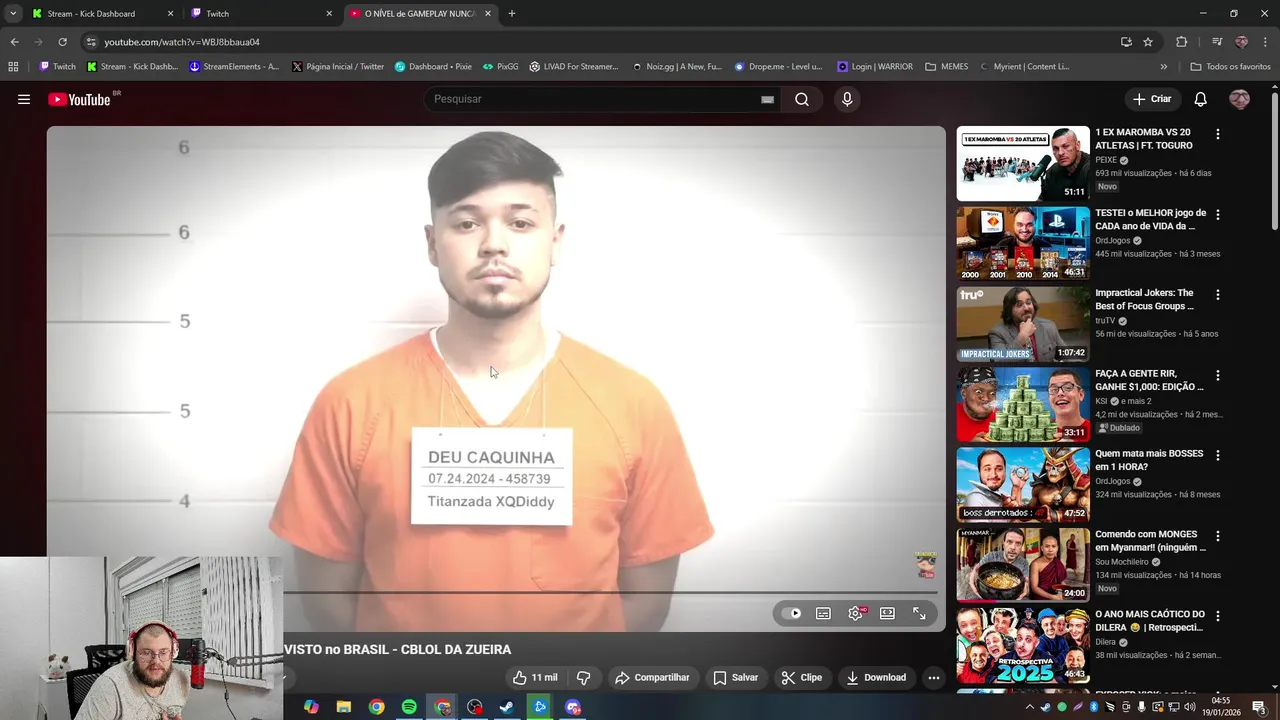
Task: Open Todos os favoritos bookmarks folder
Action: pos(1230,67)
